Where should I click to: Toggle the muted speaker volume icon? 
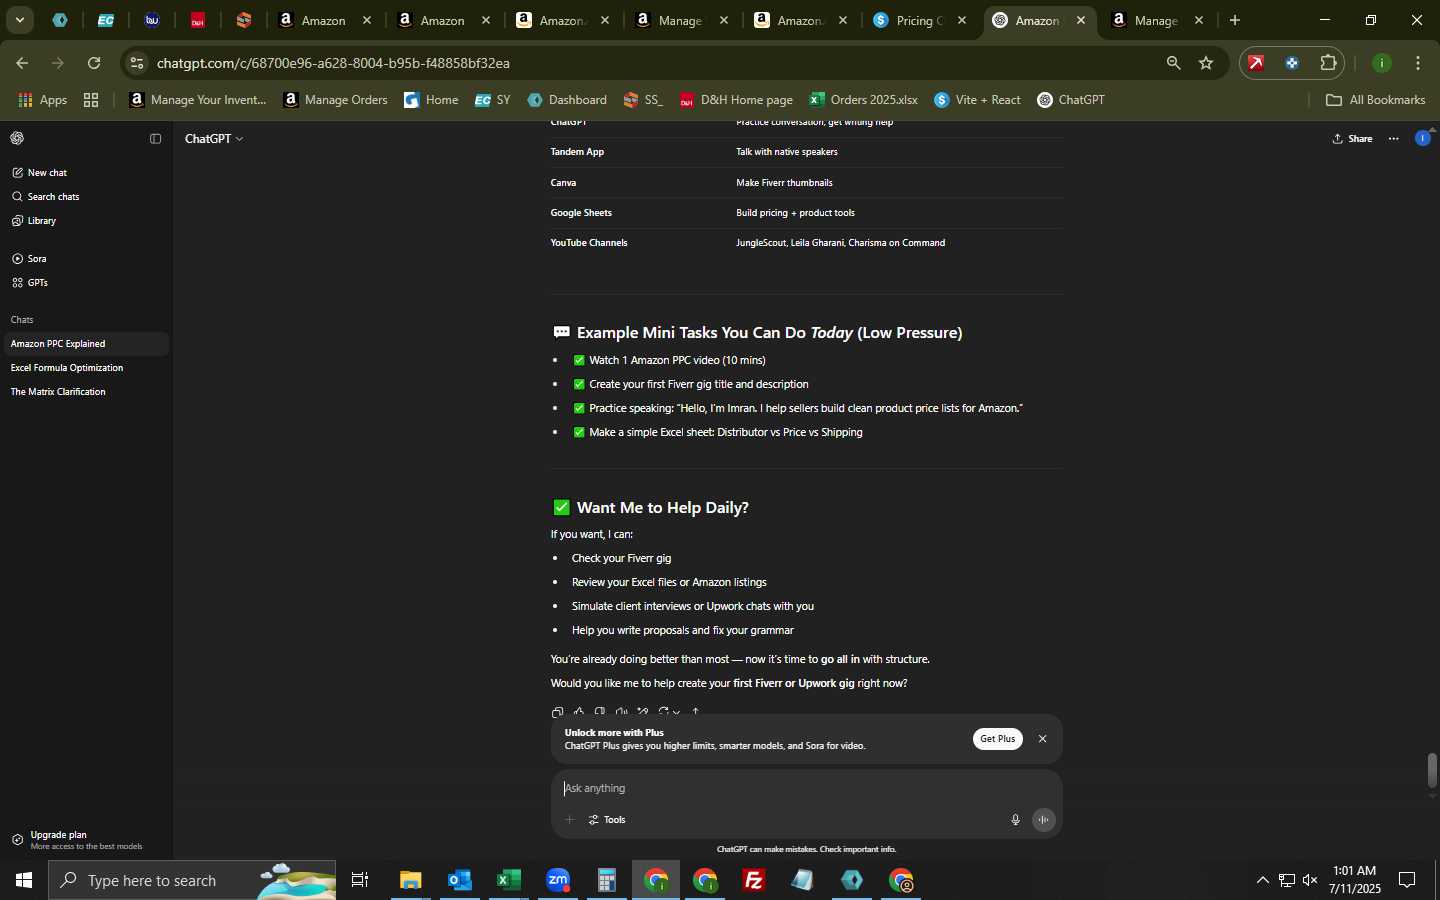pyautogui.click(x=1310, y=880)
